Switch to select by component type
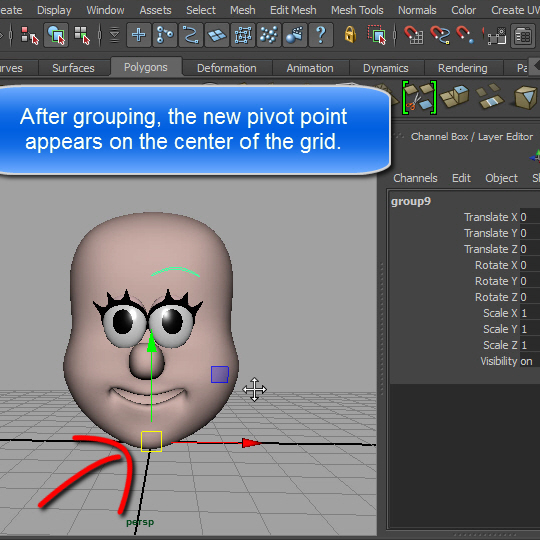The image size is (540, 540). coord(82,35)
